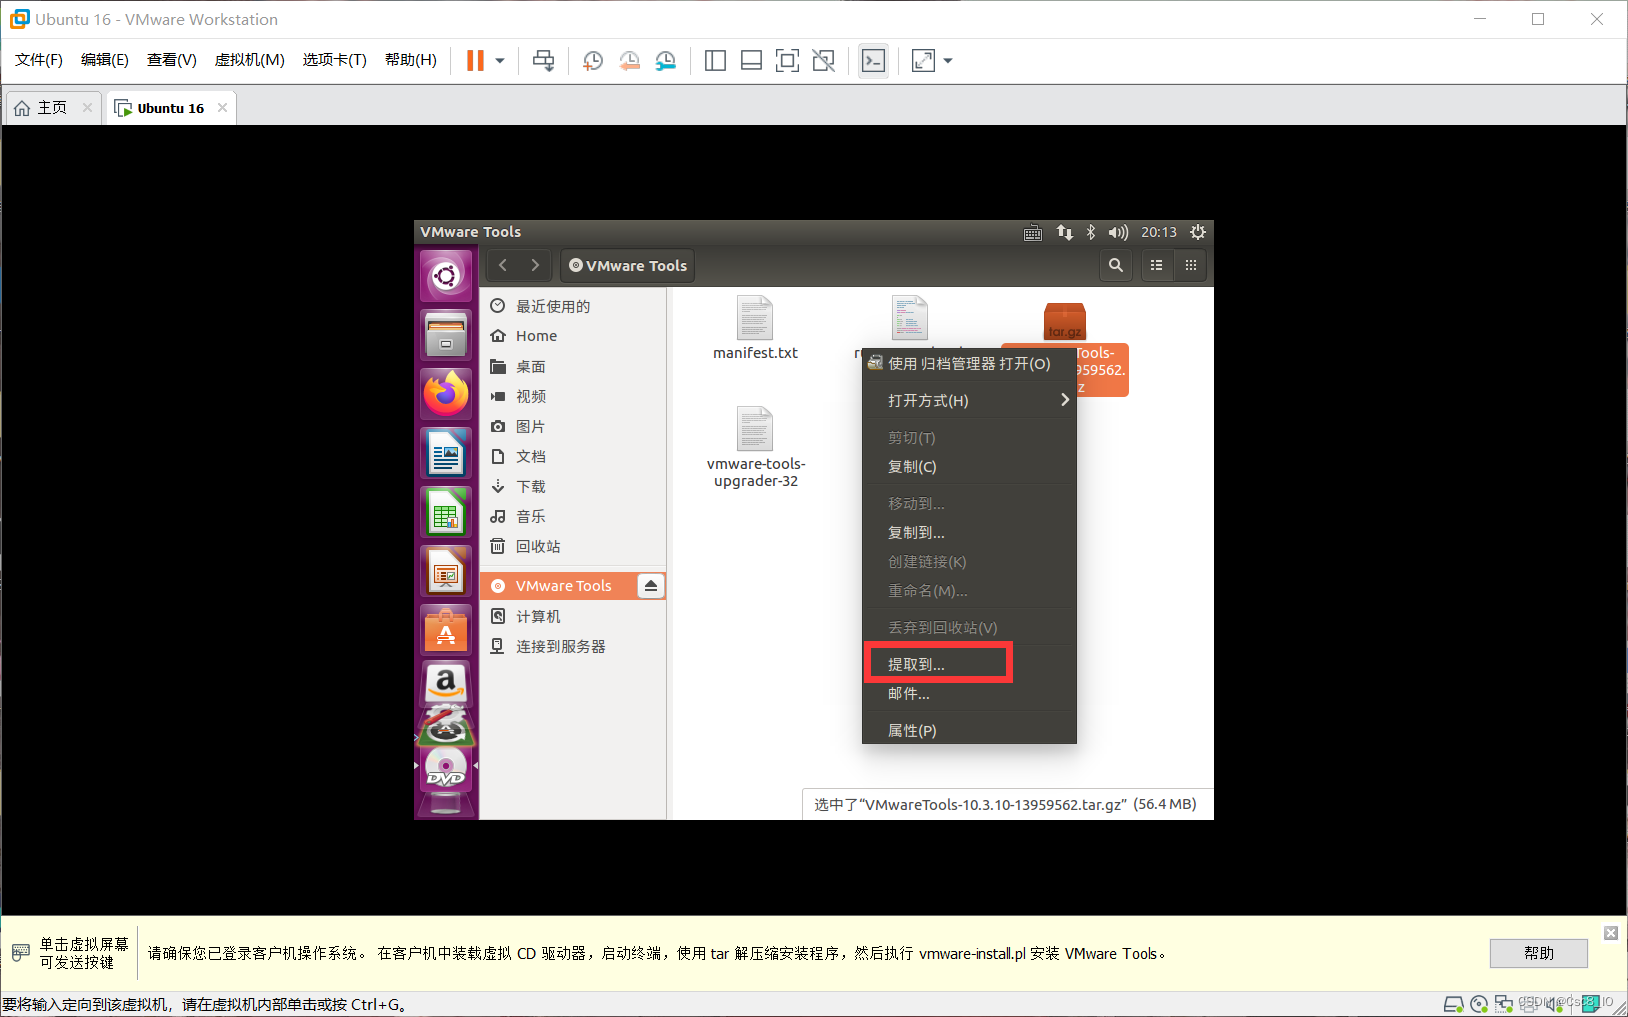1628x1017 pixels.
Task: Go back in file manager
Action: pyautogui.click(x=503, y=265)
